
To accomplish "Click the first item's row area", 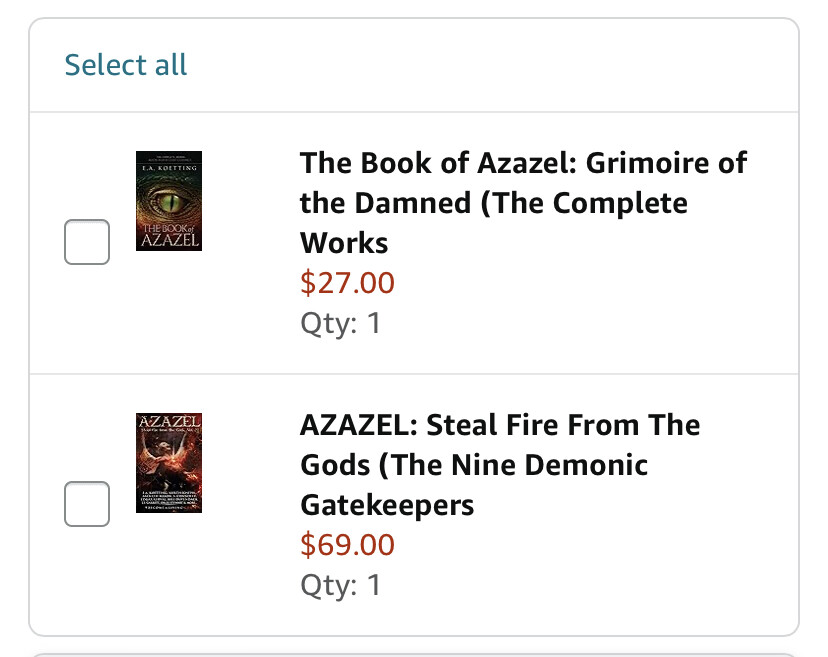I will click(414, 240).
